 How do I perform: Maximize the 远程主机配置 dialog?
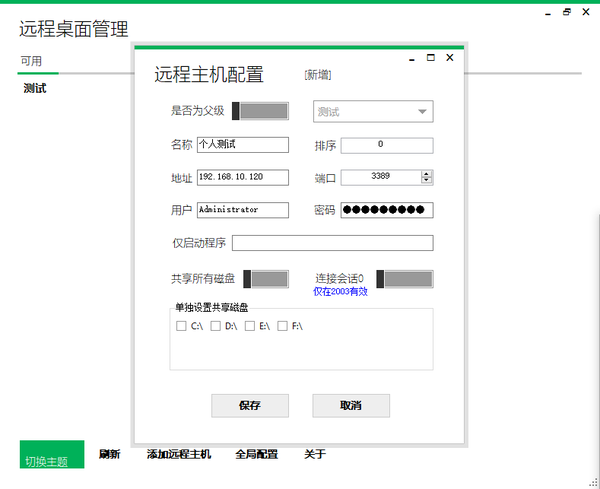(x=430, y=57)
